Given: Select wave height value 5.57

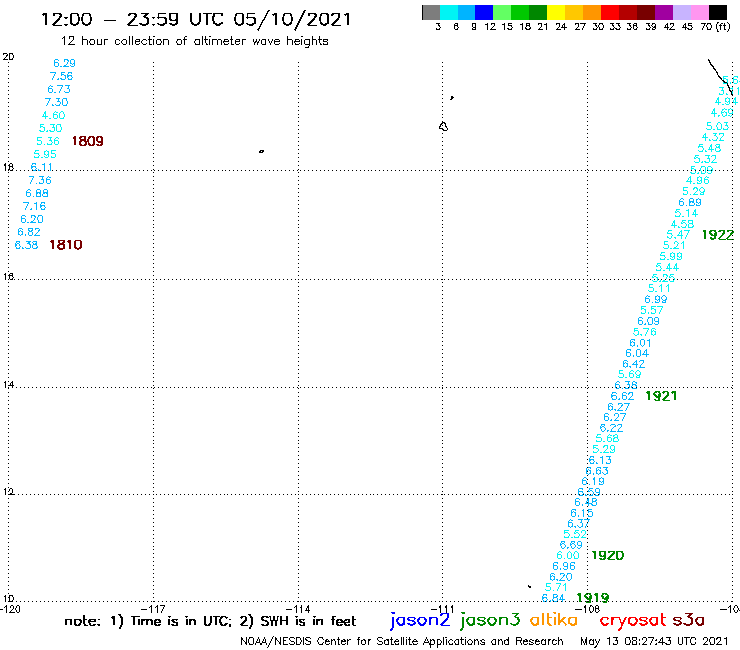Looking at the screenshot, I should pyautogui.click(x=652, y=310).
